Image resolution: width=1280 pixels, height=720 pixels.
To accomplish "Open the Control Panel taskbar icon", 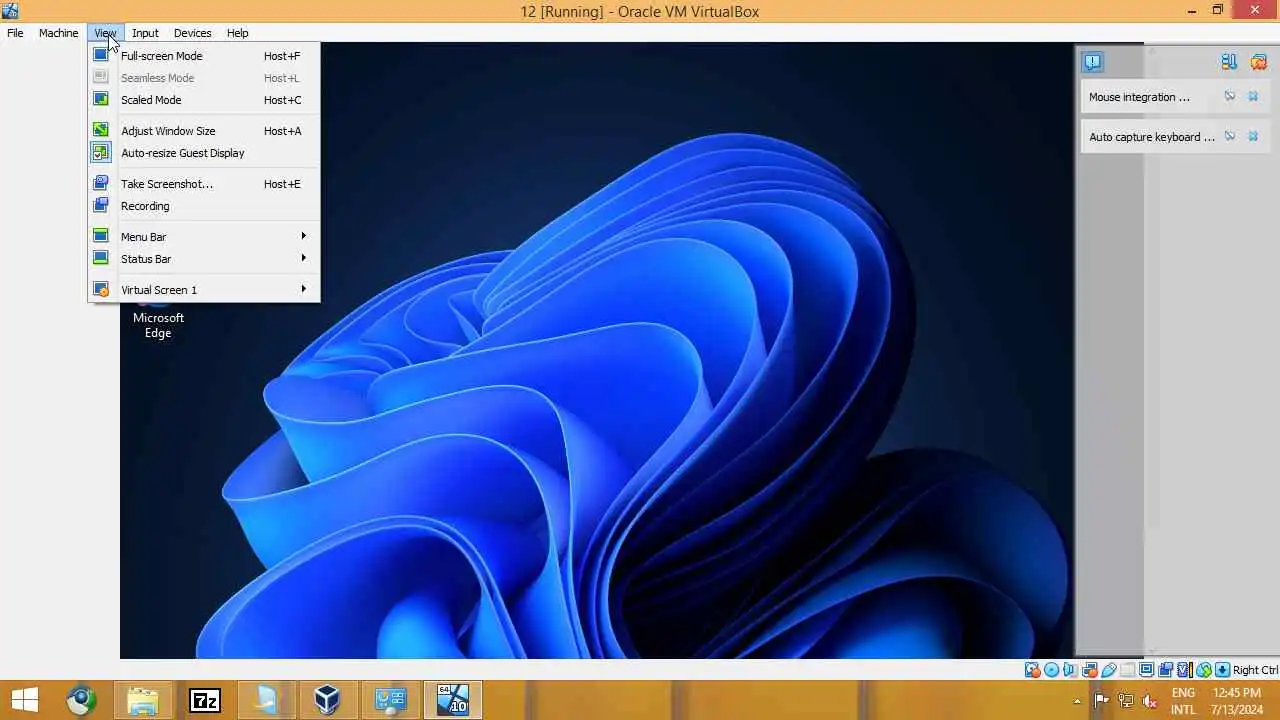I will point(390,700).
